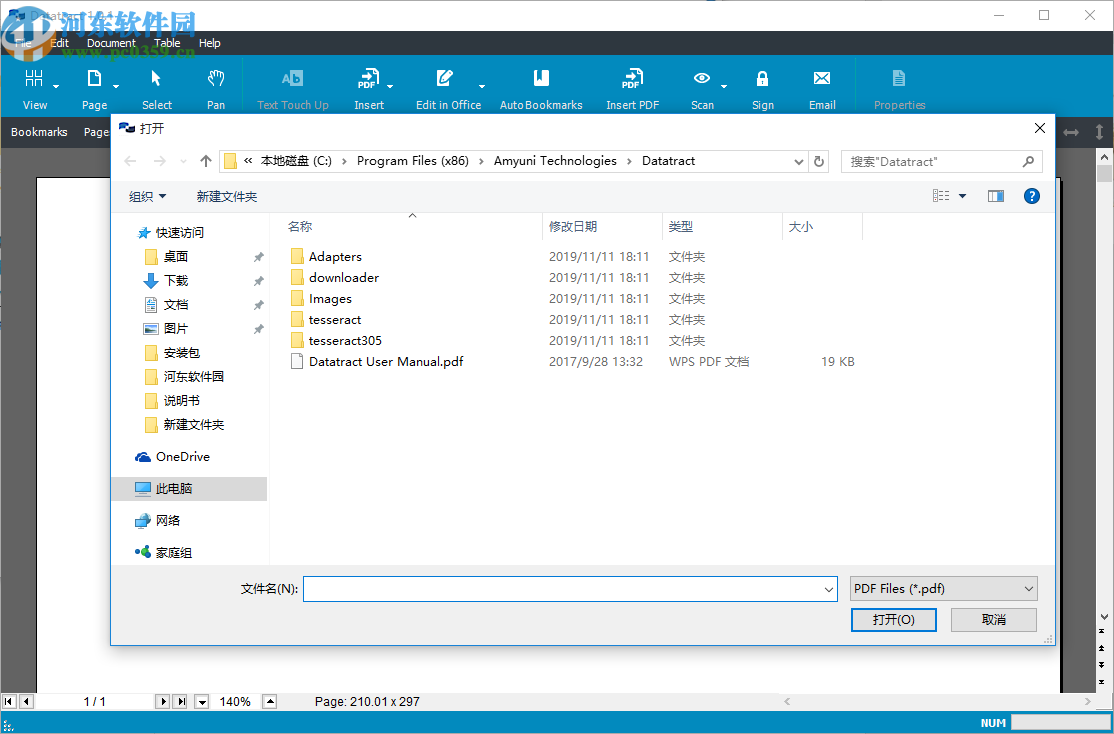The width and height of the screenshot is (1114, 734).
Task: Click the Sign toolbar icon
Action: [763, 86]
